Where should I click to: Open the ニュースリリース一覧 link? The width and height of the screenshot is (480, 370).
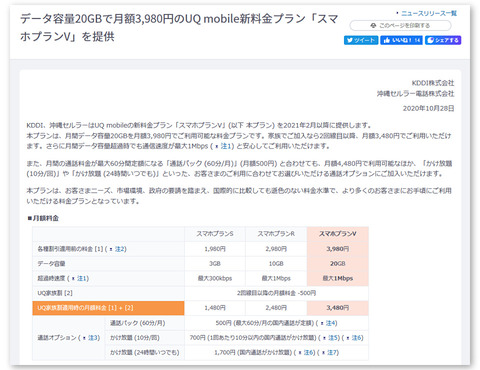(x=429, y=13)
